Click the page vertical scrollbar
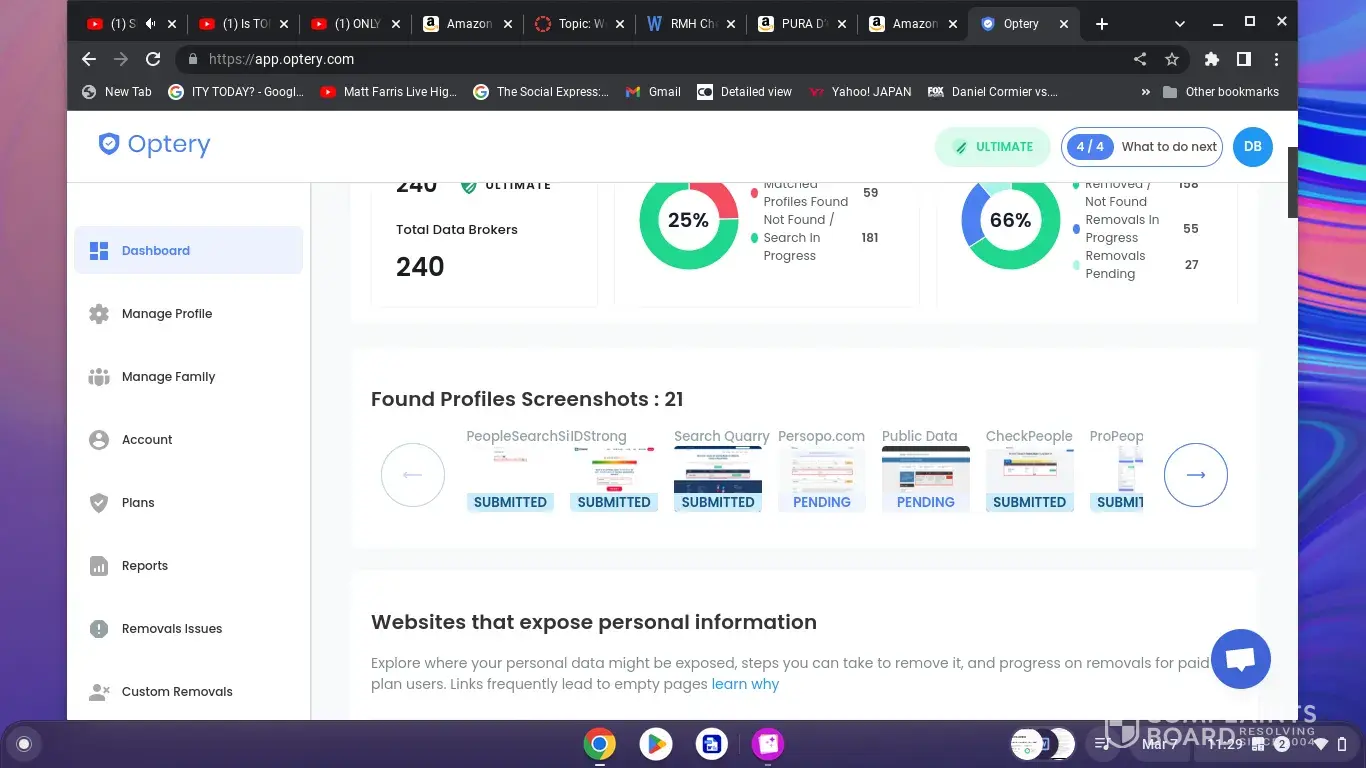Viewport: 1366px width, 768px height. [1292, 182]
